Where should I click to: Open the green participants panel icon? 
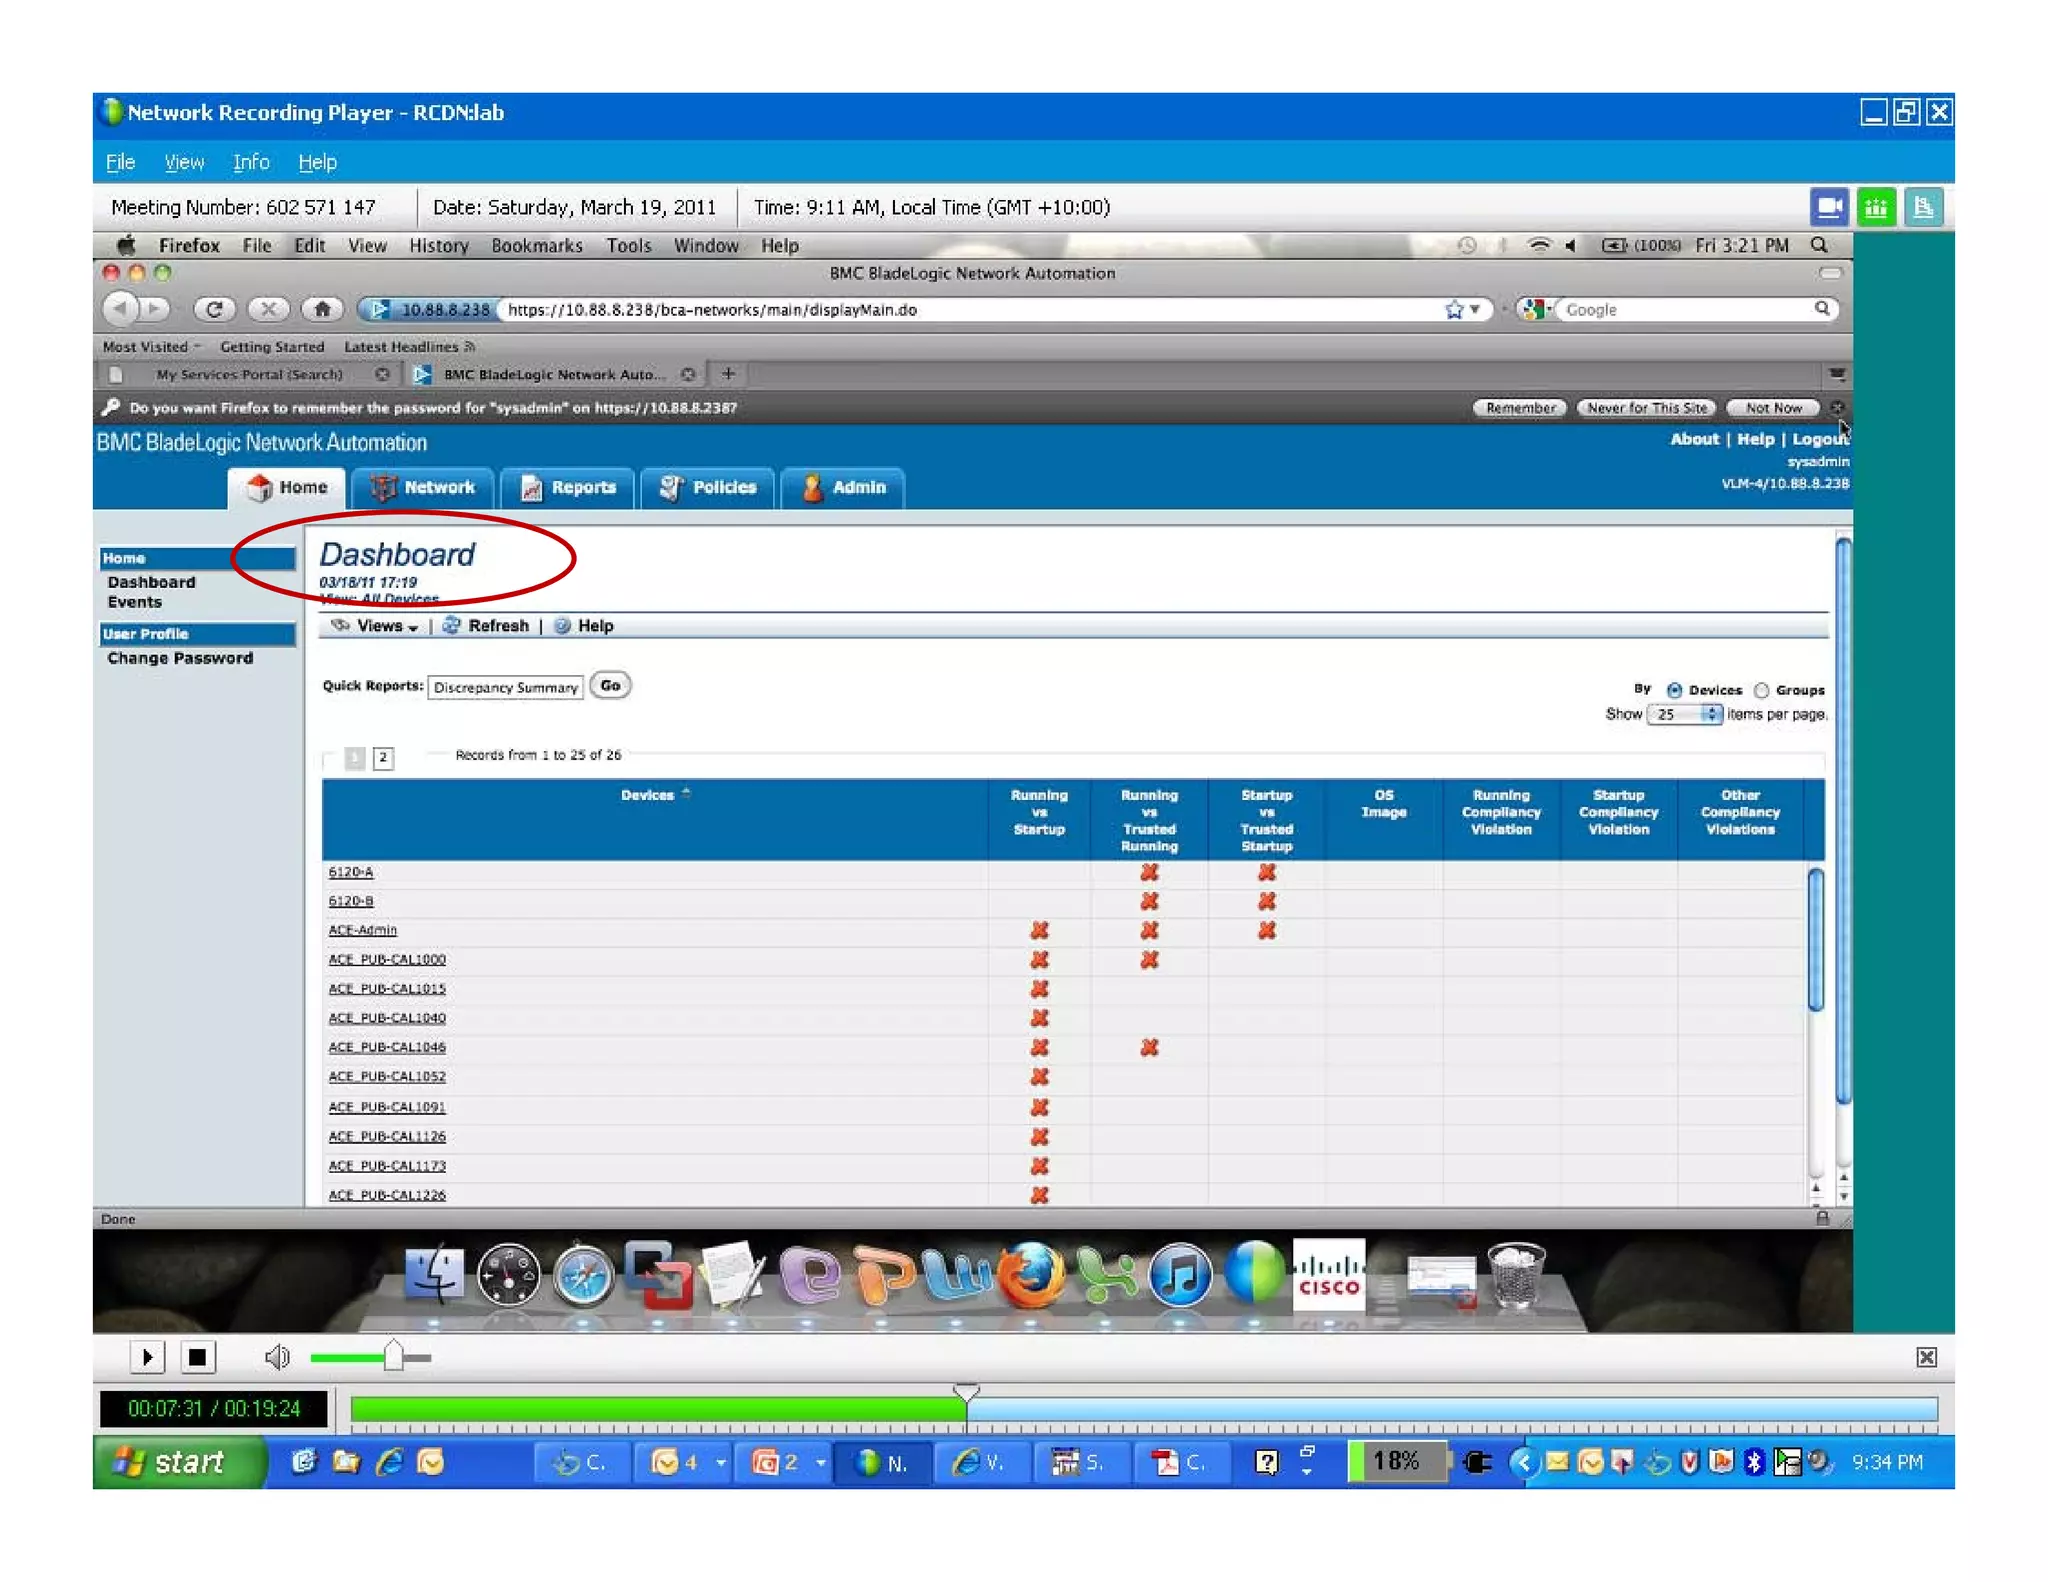[x=1876, y=207]
